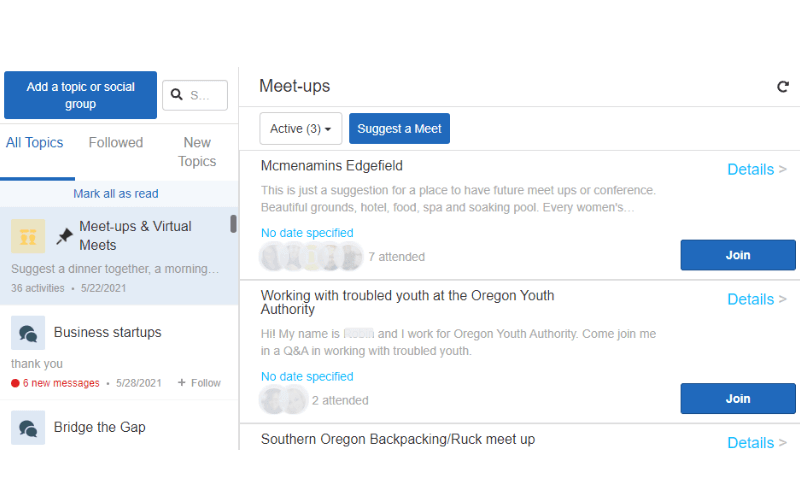Click the Bridge the Gap chat icon
This screenshot has width=800, height=500.
click(x=28, y=428)
